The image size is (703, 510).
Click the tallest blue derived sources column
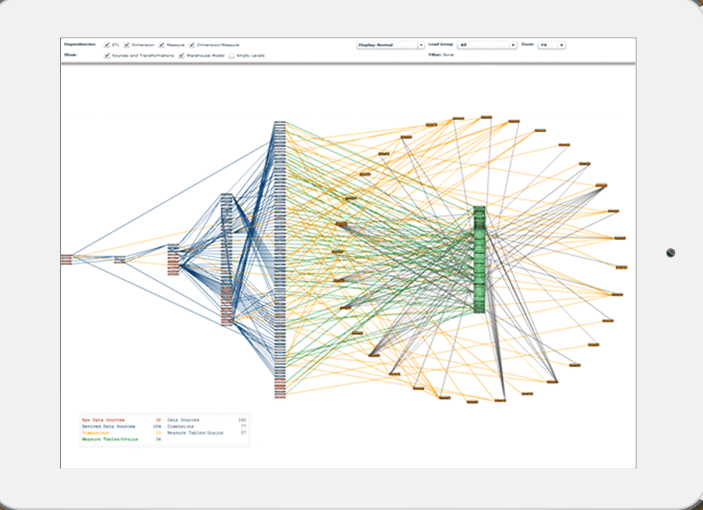pyautogui.click(x=280, y=260)
